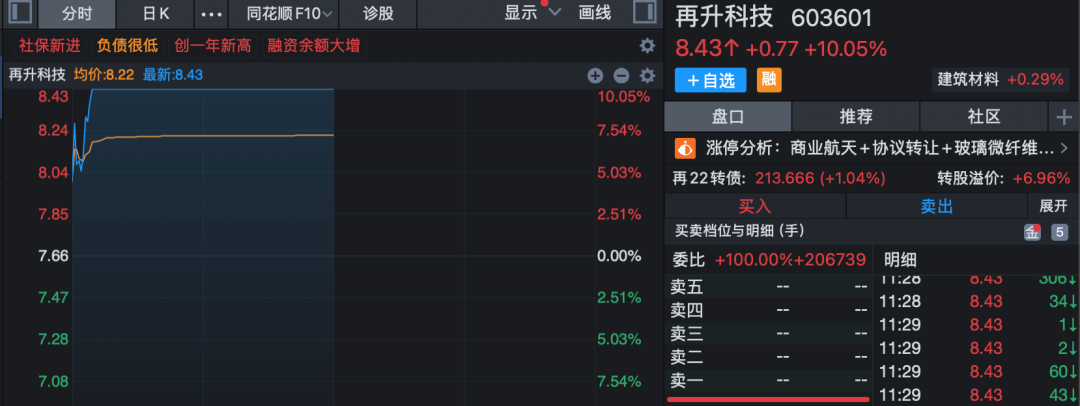Activate 画线 drawing tools
The image size is (1080, 406).
(594, 13)
